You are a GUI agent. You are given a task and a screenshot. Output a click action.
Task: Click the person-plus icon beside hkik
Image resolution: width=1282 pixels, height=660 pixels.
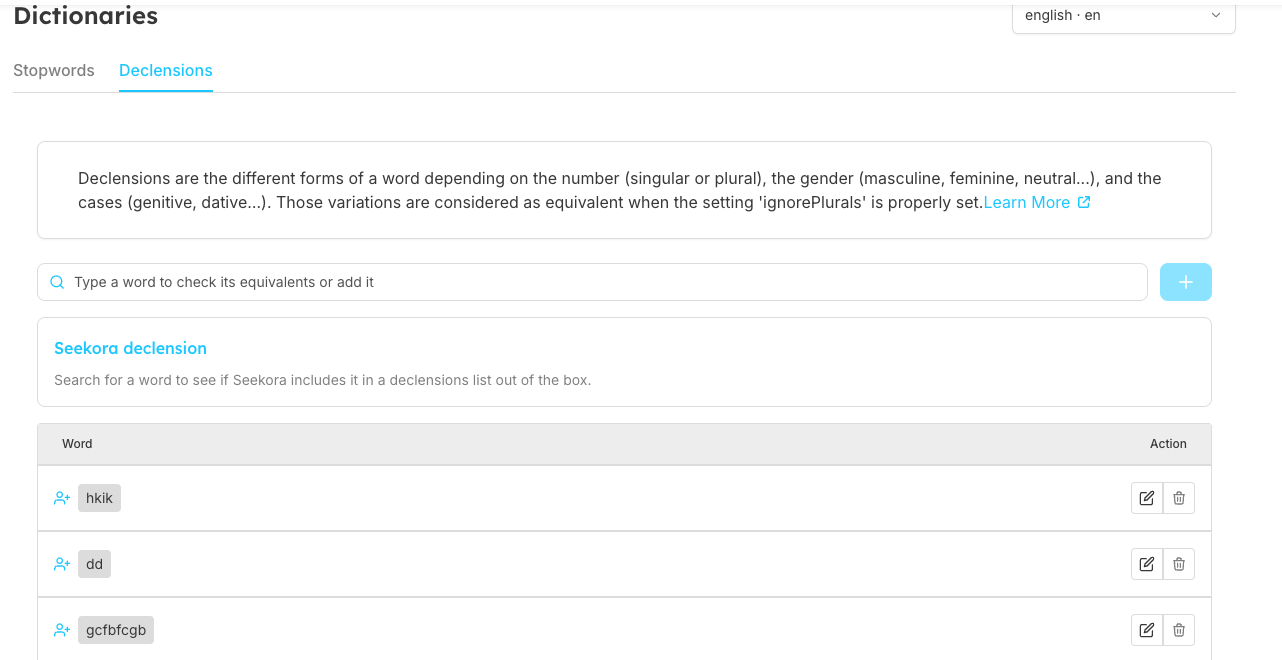pos(62,498)
